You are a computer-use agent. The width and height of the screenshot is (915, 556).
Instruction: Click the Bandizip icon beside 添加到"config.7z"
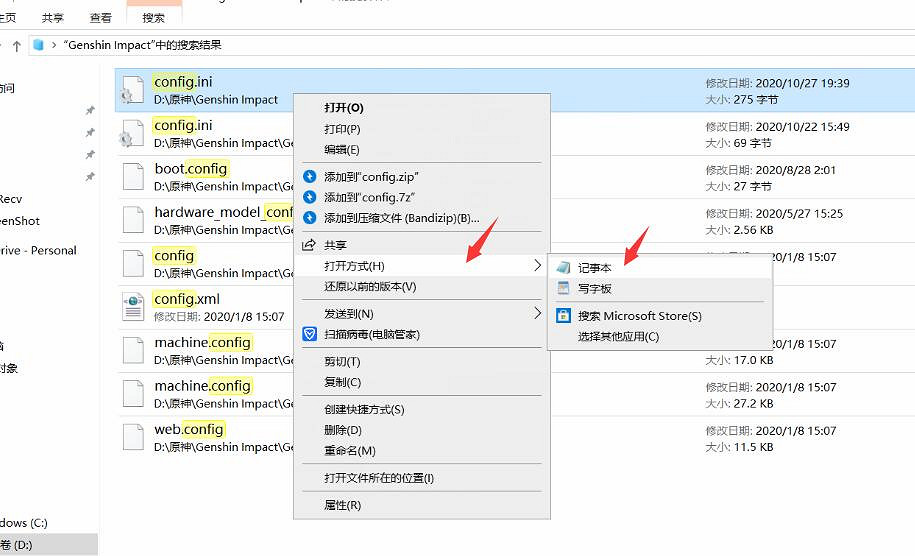click(309, 197)
